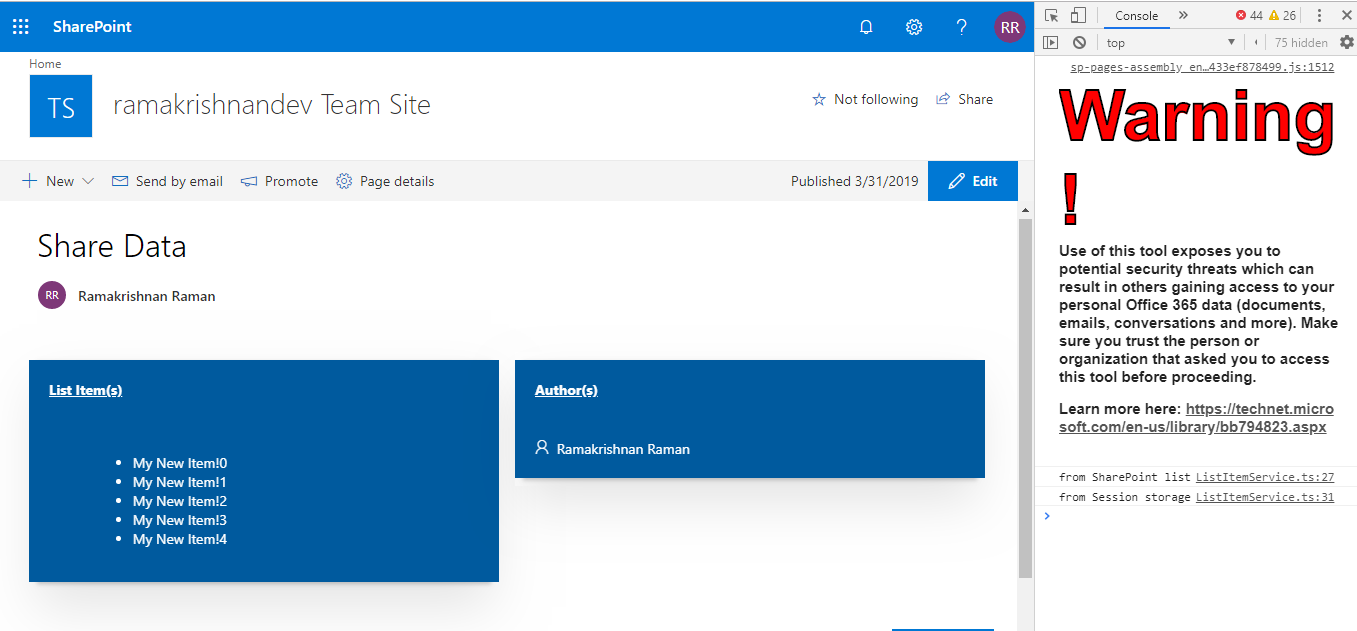Click the Published 3/31/2019 status text
This screenshot has height=631, width=1357.
pyautogui.click(x=854, y=181)
